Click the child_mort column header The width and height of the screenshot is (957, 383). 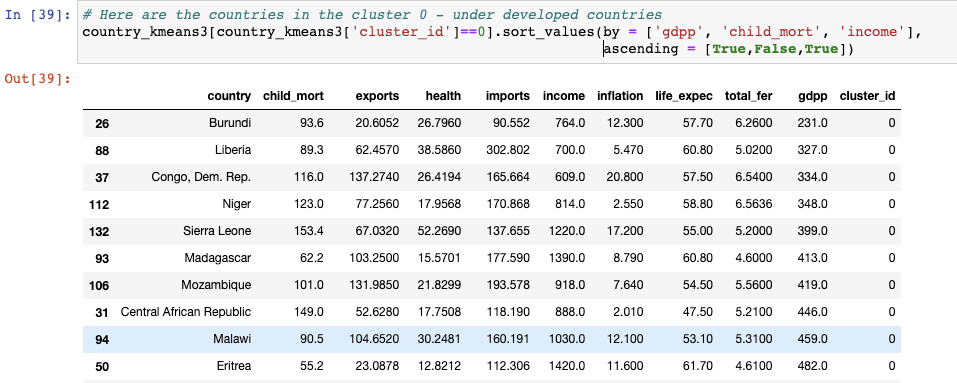pyautogui.click(x=293, y=96)
